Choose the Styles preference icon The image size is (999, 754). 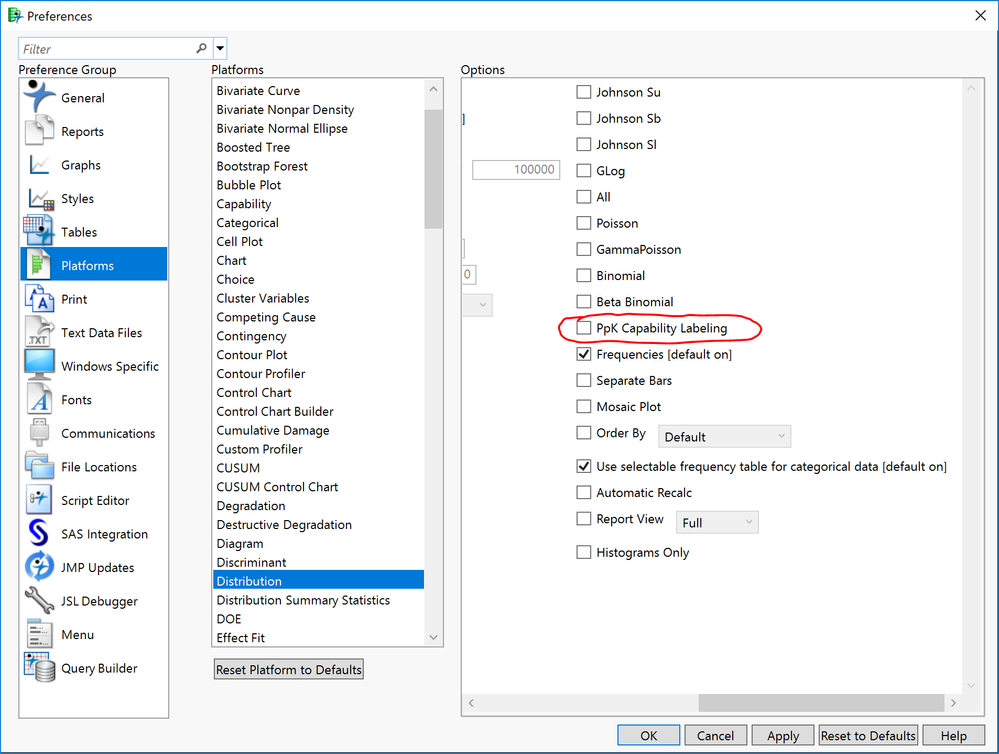click(40, 198)
